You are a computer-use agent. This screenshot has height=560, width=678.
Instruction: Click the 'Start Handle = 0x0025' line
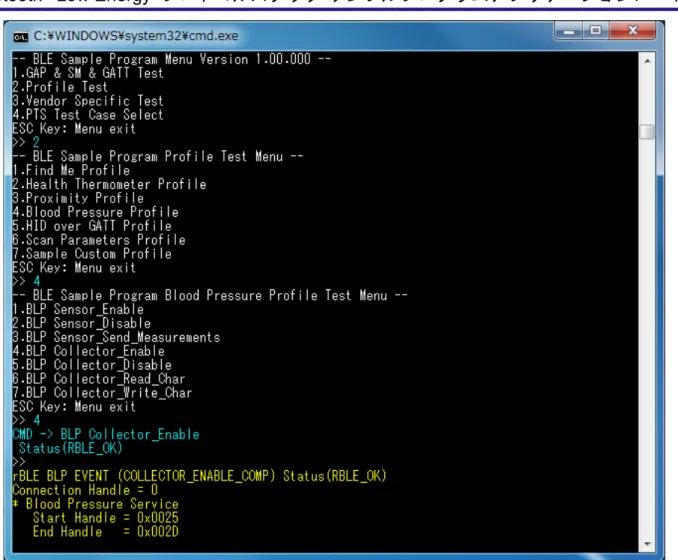pyautogui.click(x=106, y=518)
